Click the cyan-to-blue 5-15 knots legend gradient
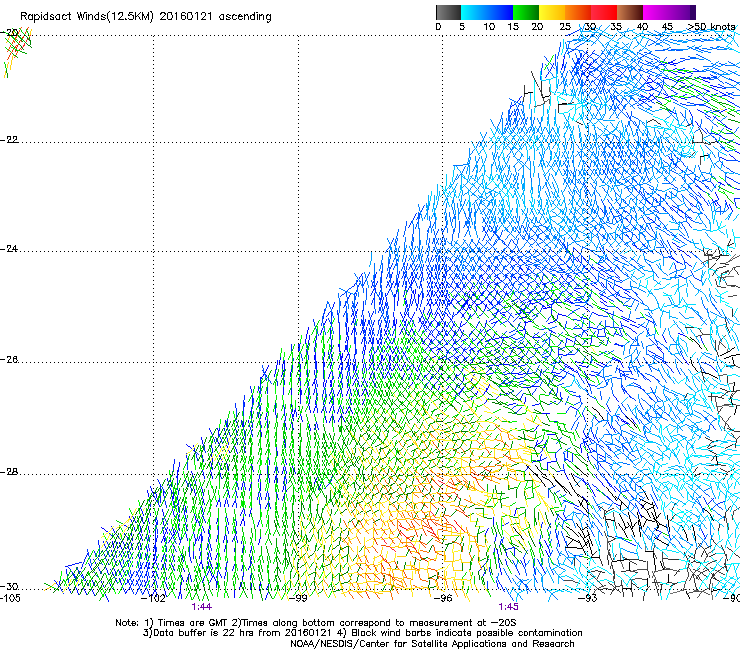740x650 pixels. click(487, 12)
